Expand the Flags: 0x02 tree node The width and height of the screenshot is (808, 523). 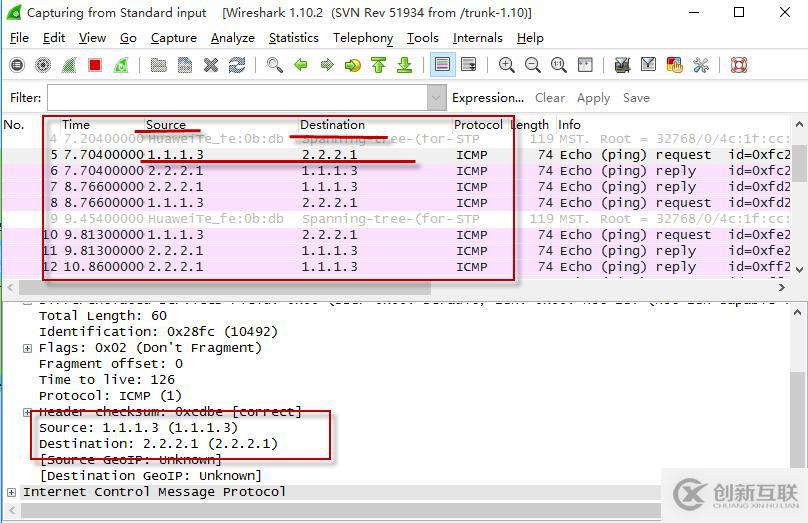pos(27,348)
